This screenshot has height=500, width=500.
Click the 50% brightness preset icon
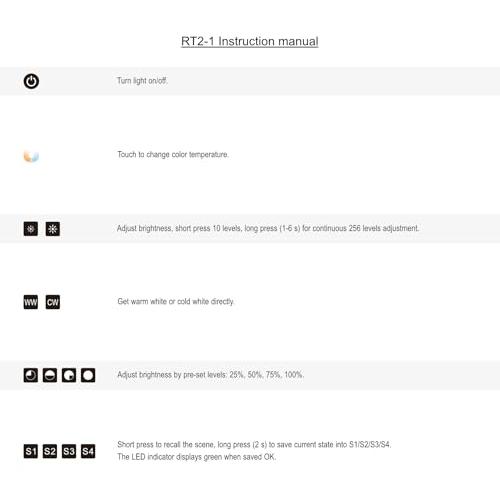(50, 375)
